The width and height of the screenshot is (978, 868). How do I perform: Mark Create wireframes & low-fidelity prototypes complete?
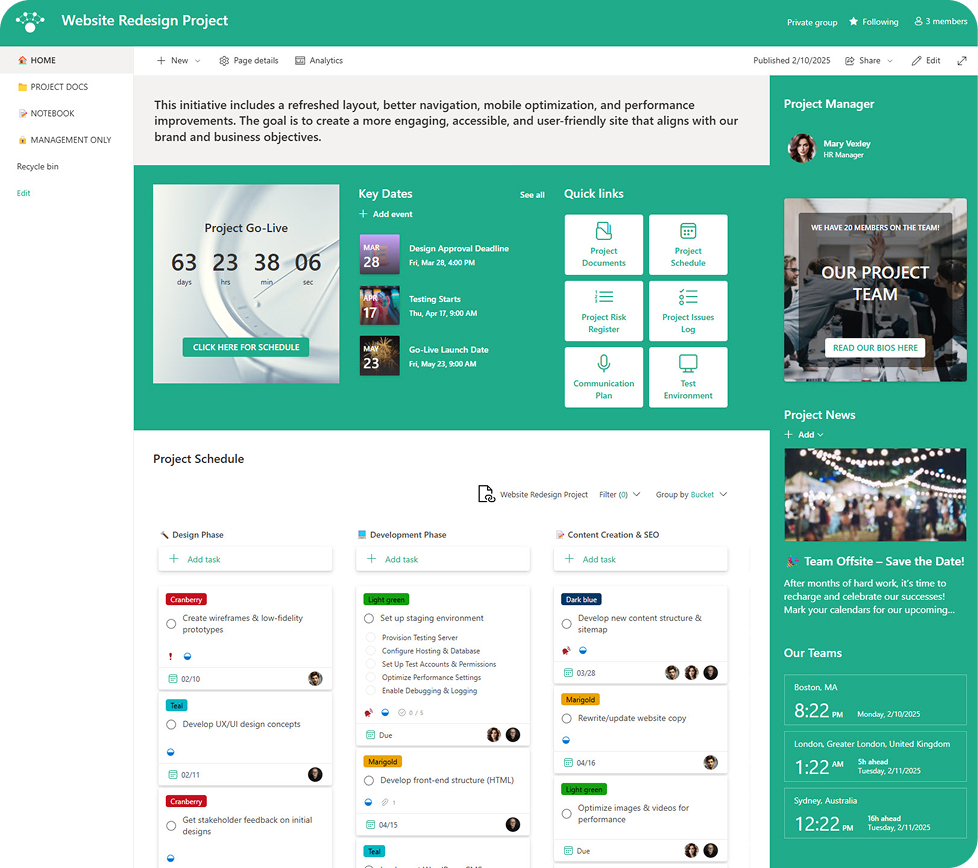click(x=171, y=624)
